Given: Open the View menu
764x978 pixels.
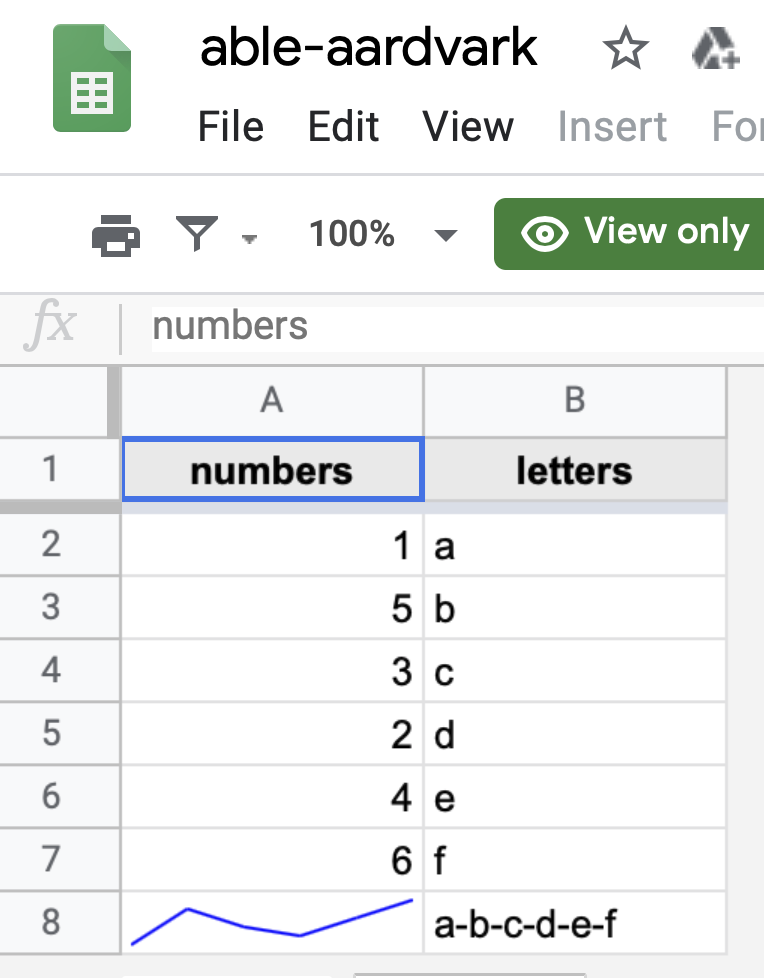Looking at the screenshot, I should (x=468, y=127).
